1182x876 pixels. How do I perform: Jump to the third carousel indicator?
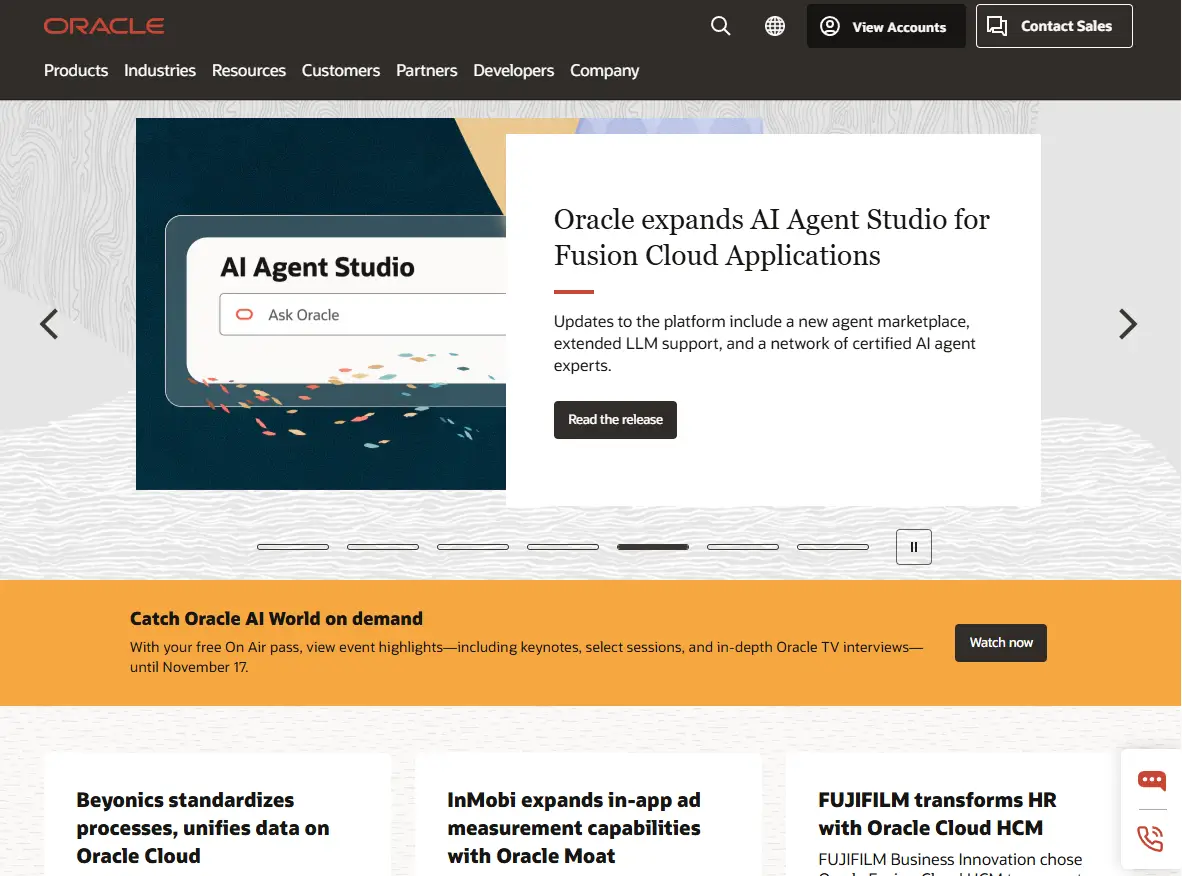click(x=473, y=547)
